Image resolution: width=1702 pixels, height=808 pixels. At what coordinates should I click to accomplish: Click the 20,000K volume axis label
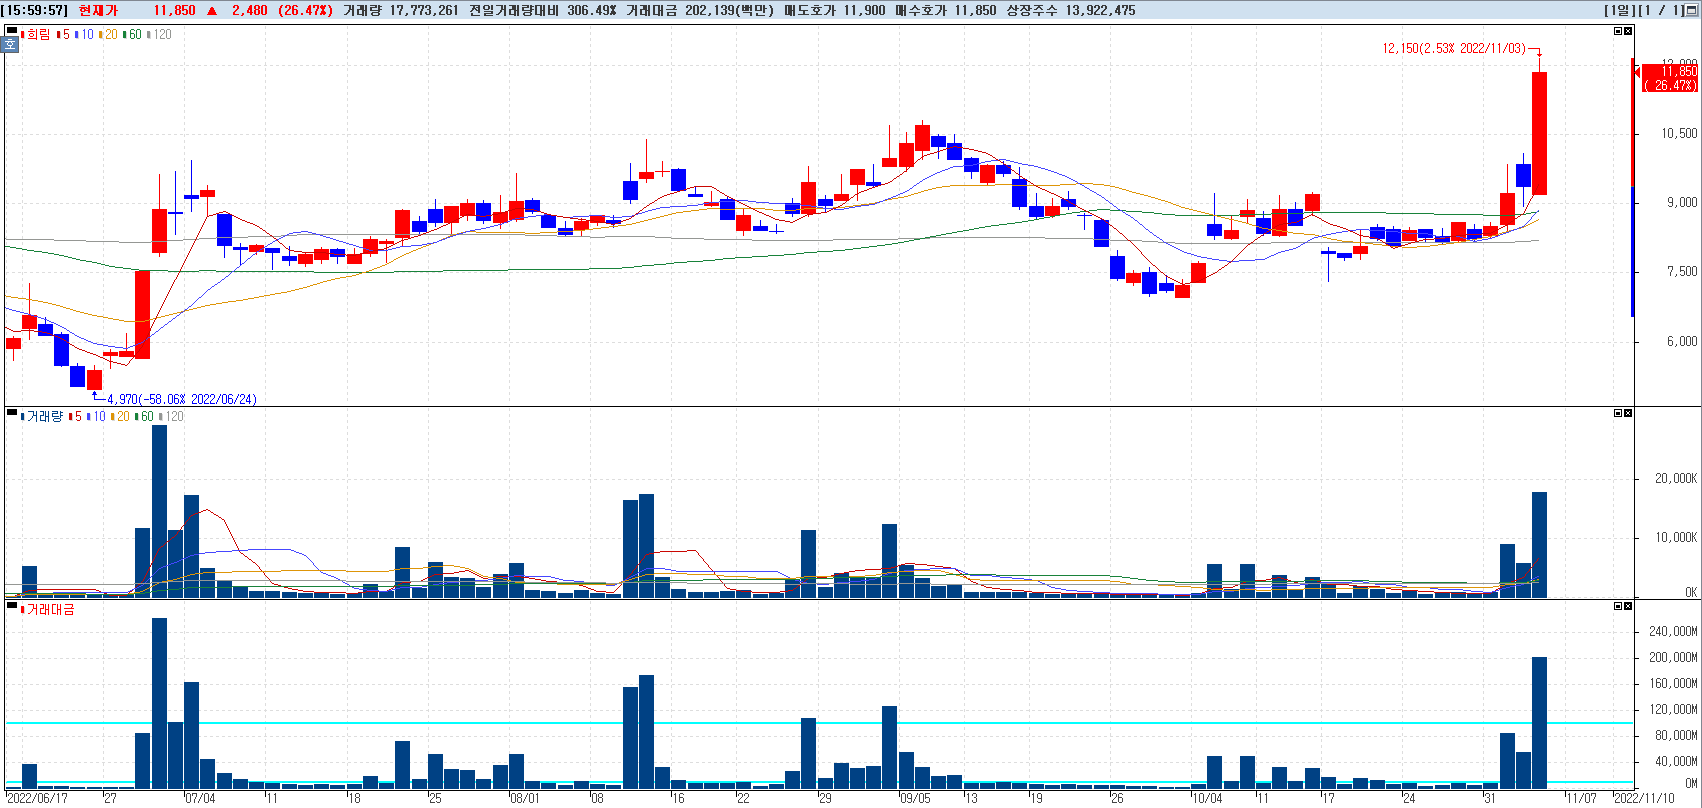pyautogui.click(x=1676, y=478)
